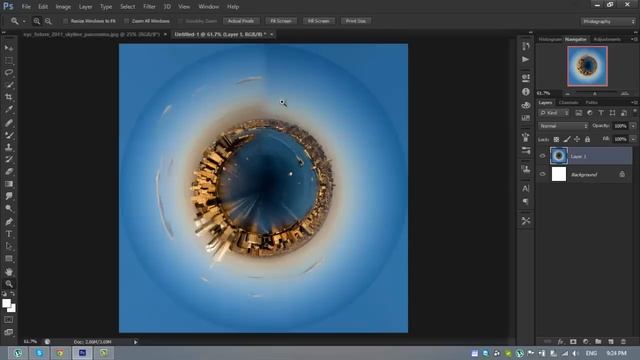Select the Gradient tool

[9, 184]
